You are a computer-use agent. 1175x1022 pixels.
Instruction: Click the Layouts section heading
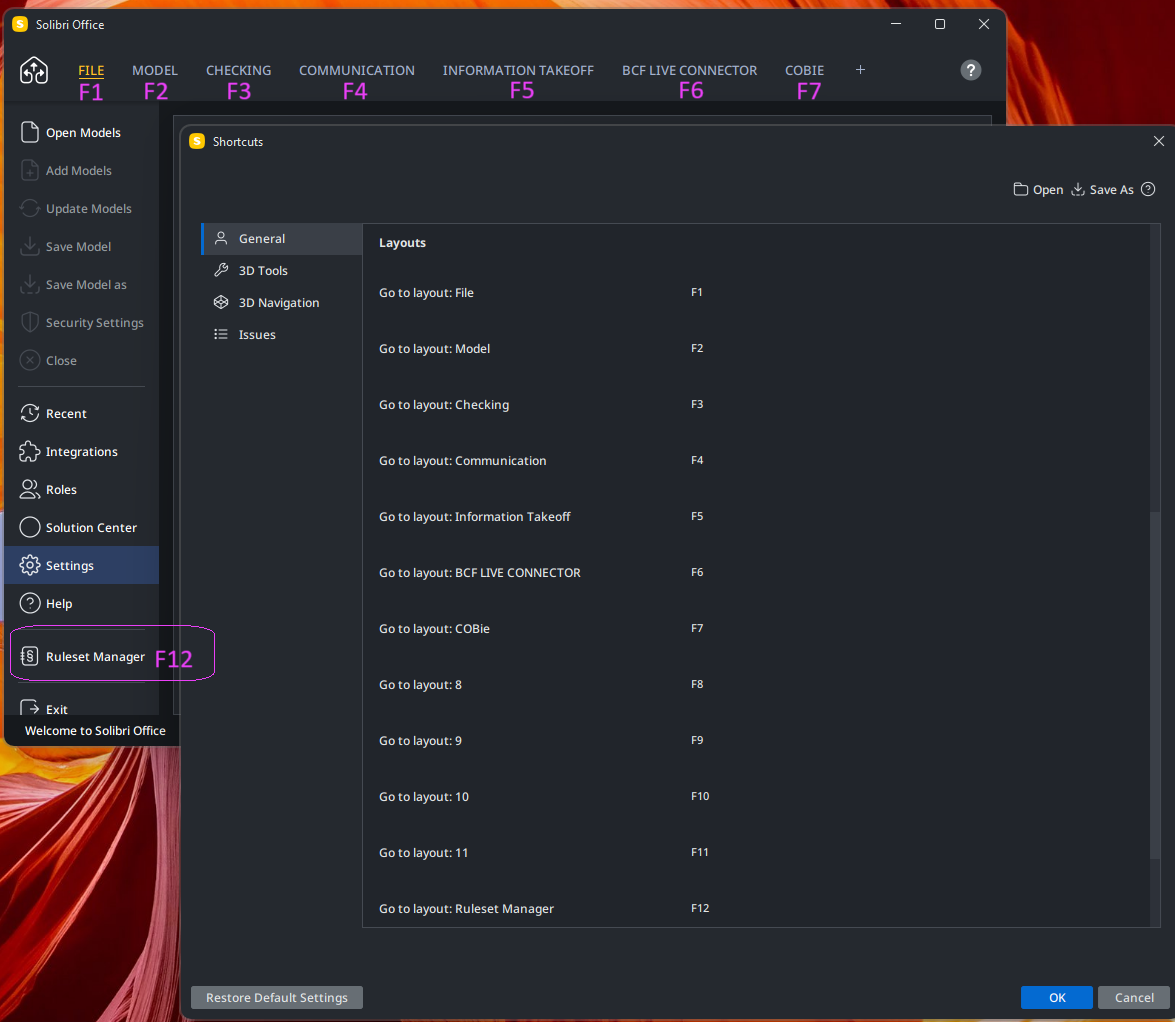[x=402, y=243]
